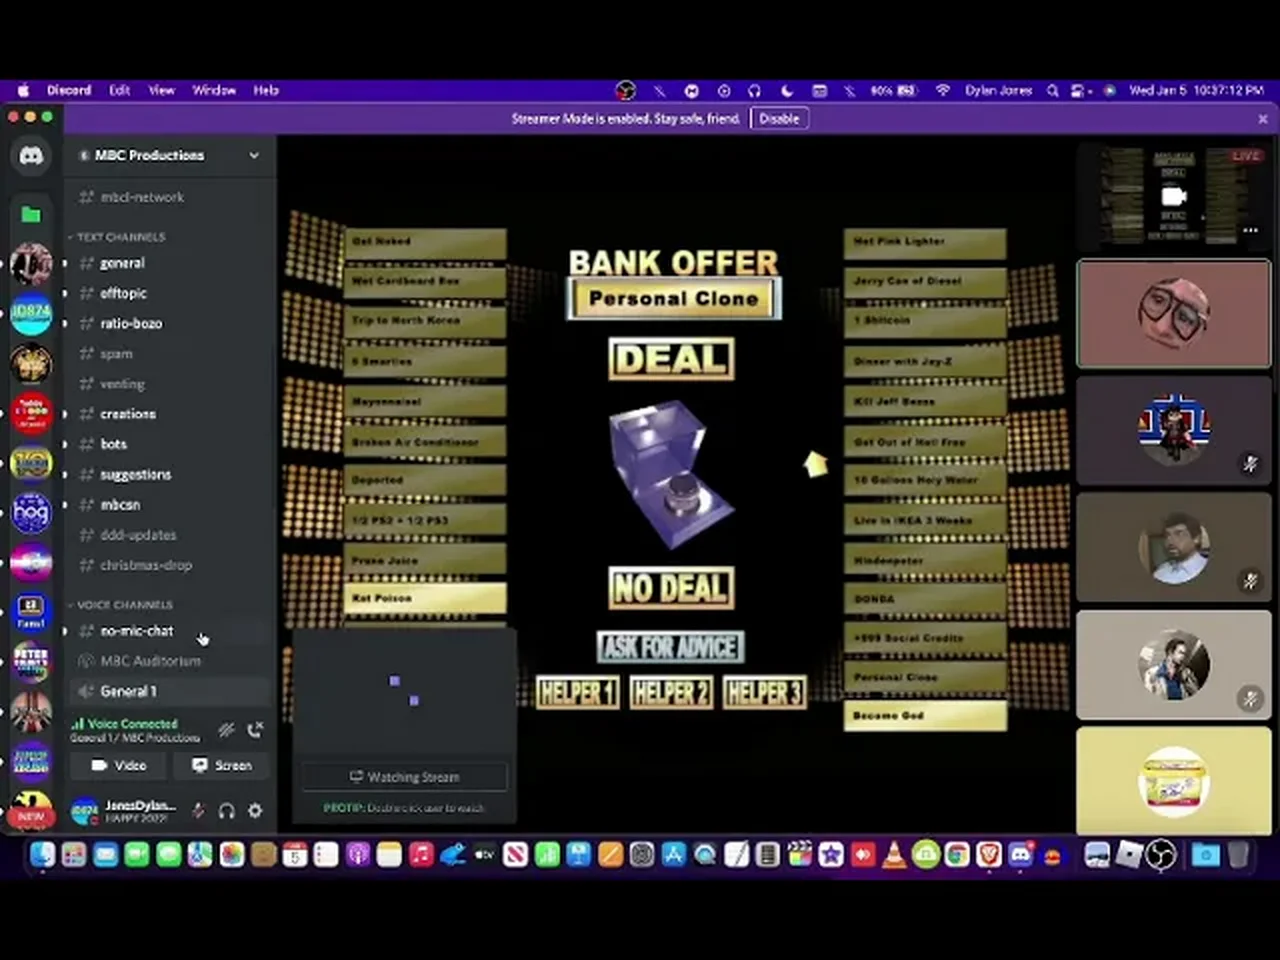Click the green server folder icon
Image resolution: width=1280 pixels, height=960 pixels.
click(x=31, y=214)
